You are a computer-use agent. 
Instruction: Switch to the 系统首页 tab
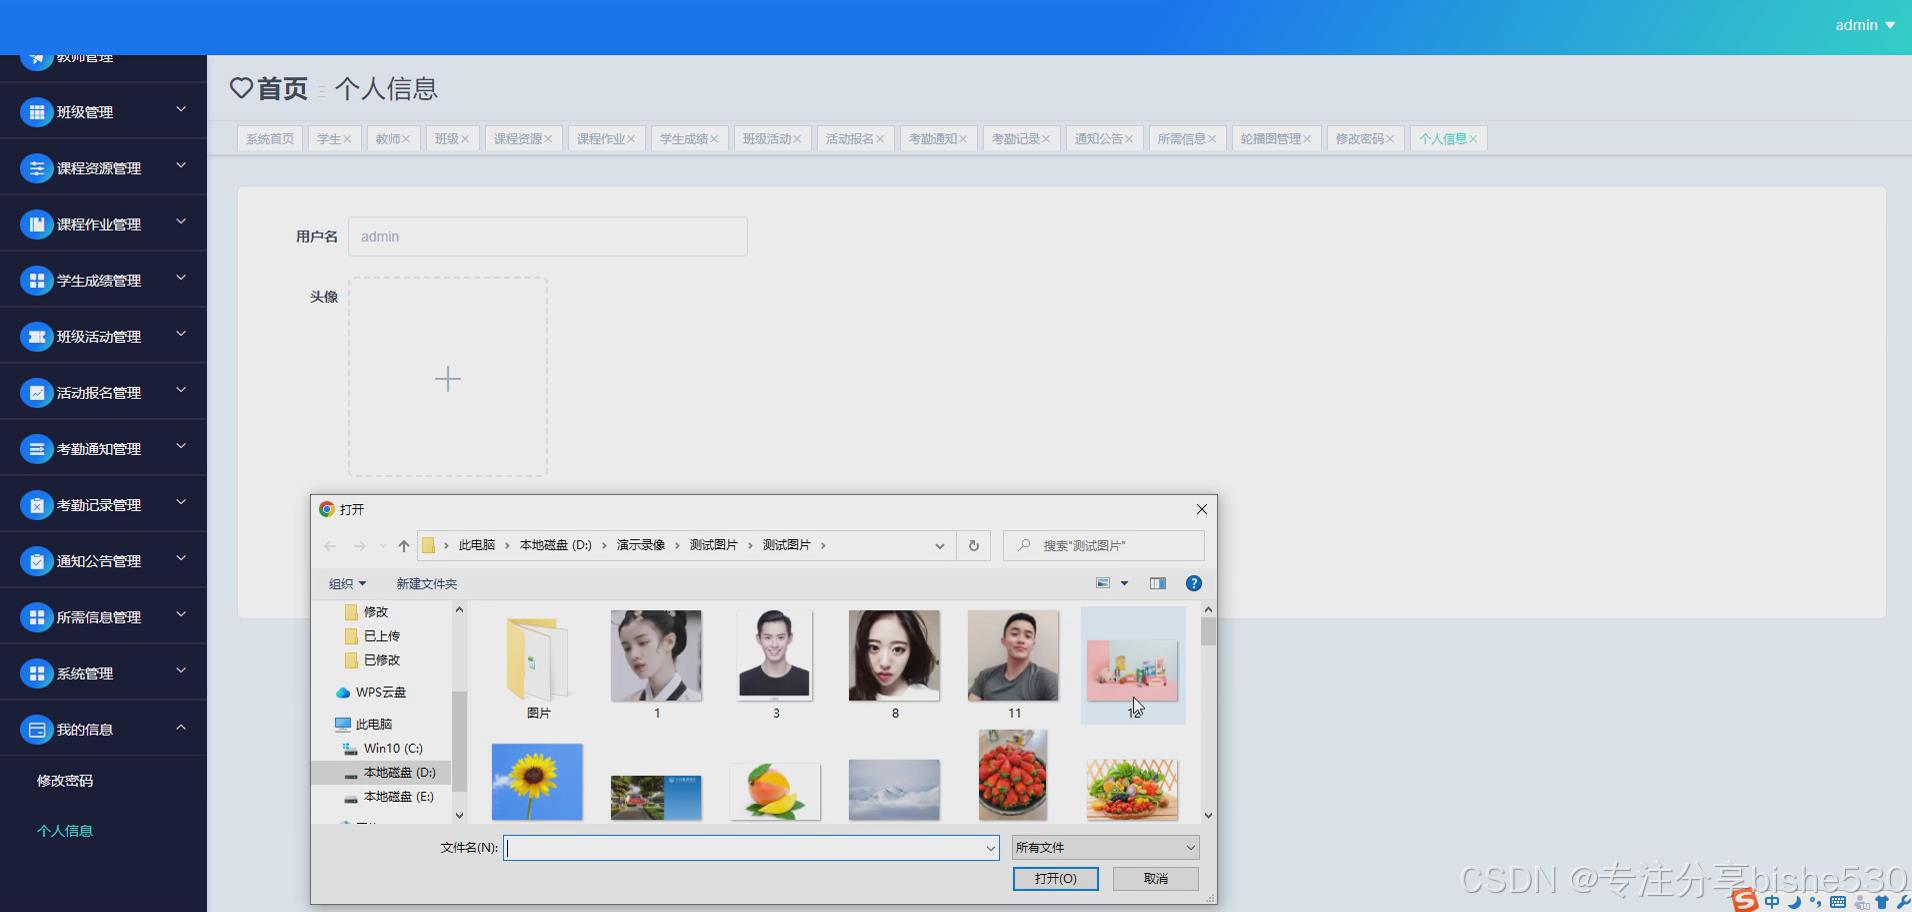point(270,139)
